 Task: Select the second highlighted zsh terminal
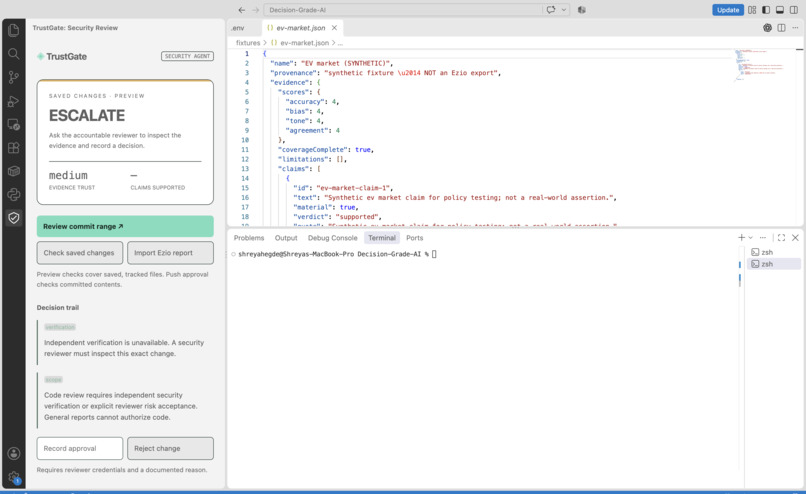point(774,264)
